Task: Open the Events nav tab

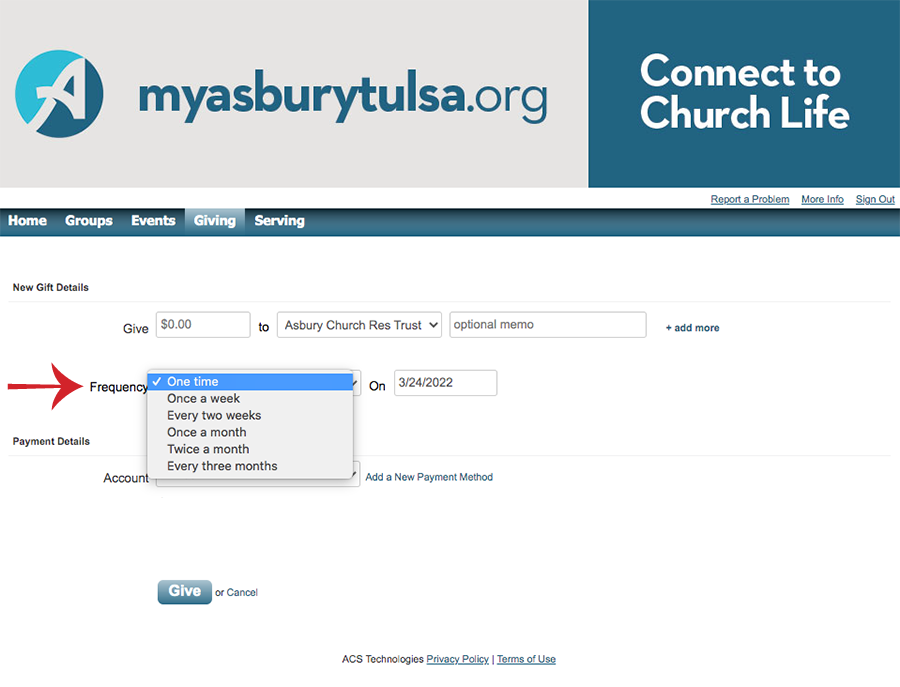Action: (x=153, y=221)
